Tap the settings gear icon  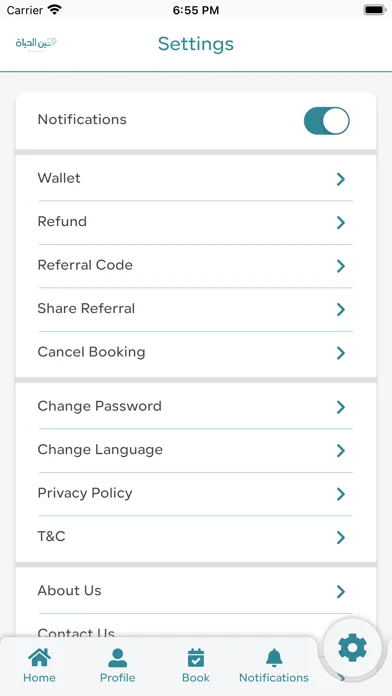click(x=352, y=648)
